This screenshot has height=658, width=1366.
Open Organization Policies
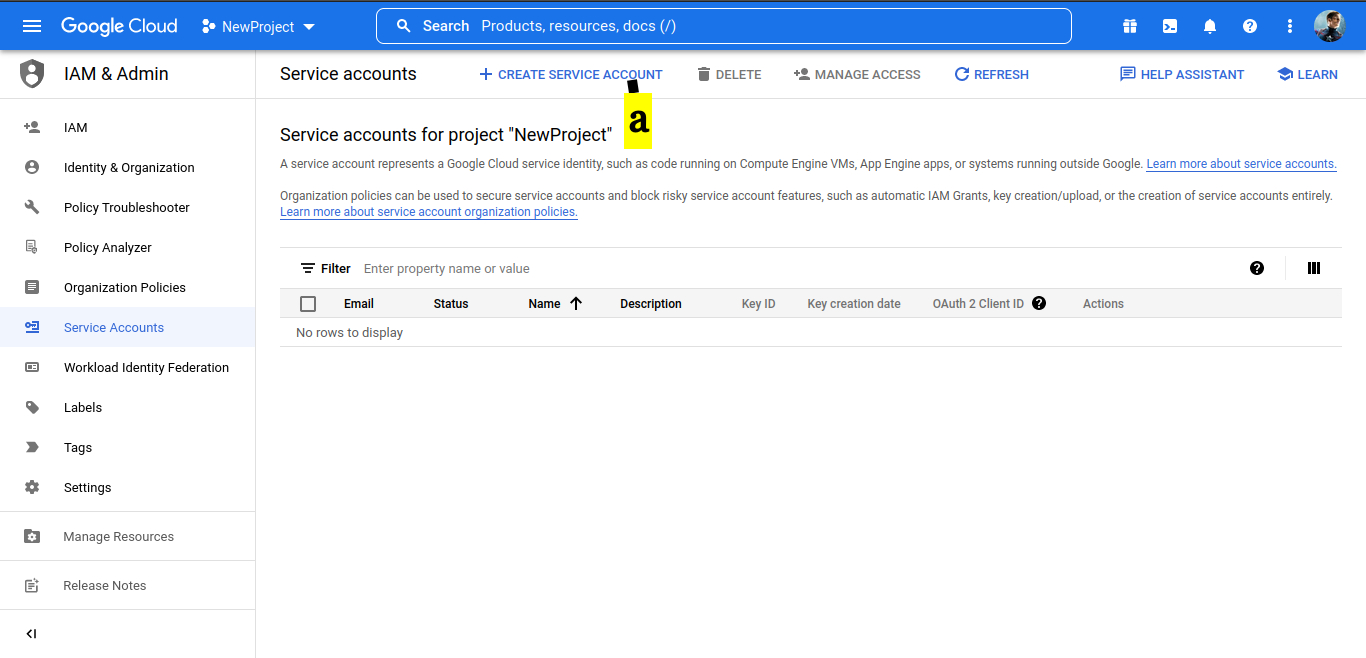click(127, 287)
